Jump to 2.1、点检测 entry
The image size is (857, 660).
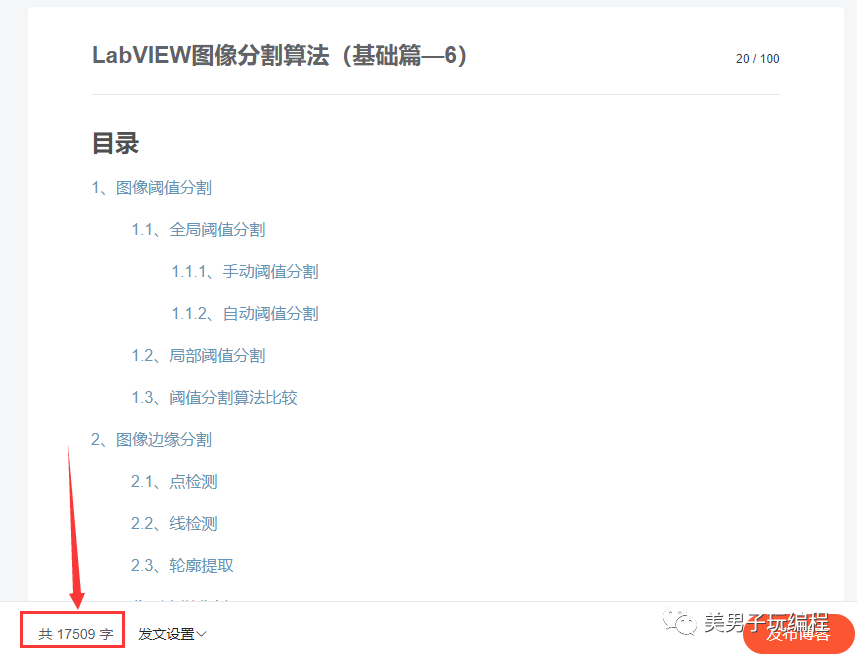click(x=174, y=482)
